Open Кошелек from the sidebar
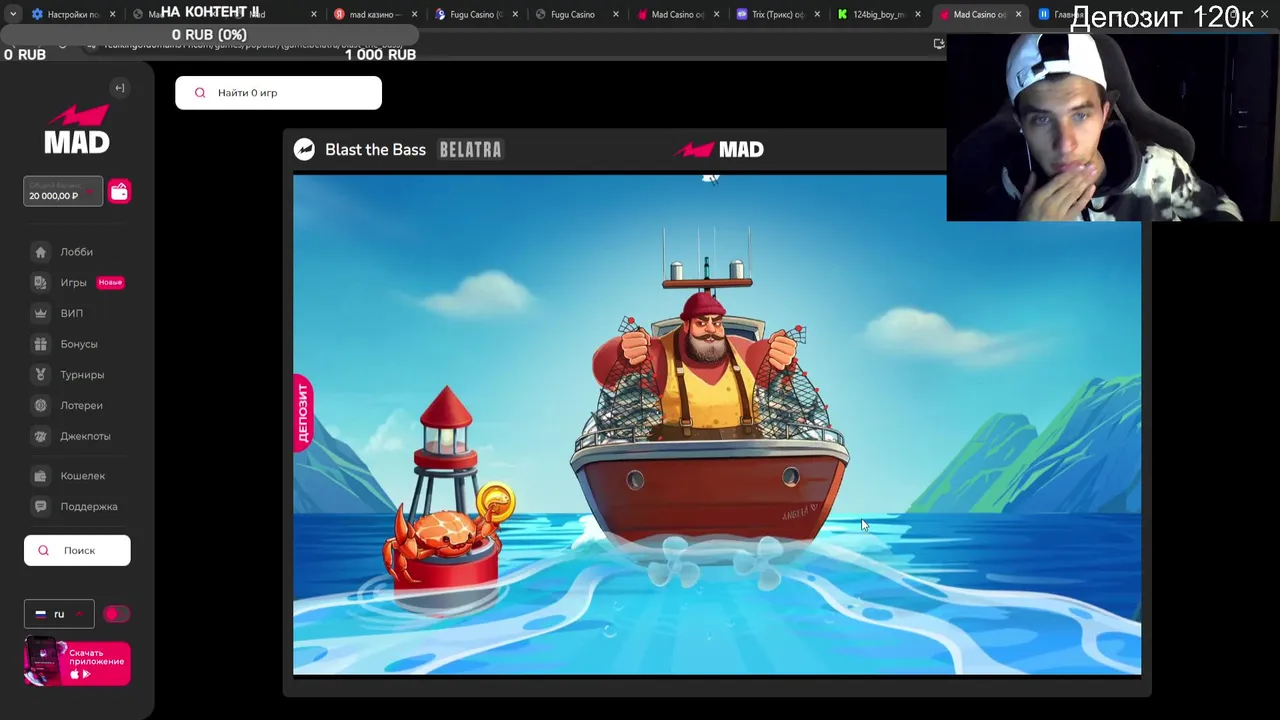The width and height of the screenshot is (1280, 720). [82, 476]
